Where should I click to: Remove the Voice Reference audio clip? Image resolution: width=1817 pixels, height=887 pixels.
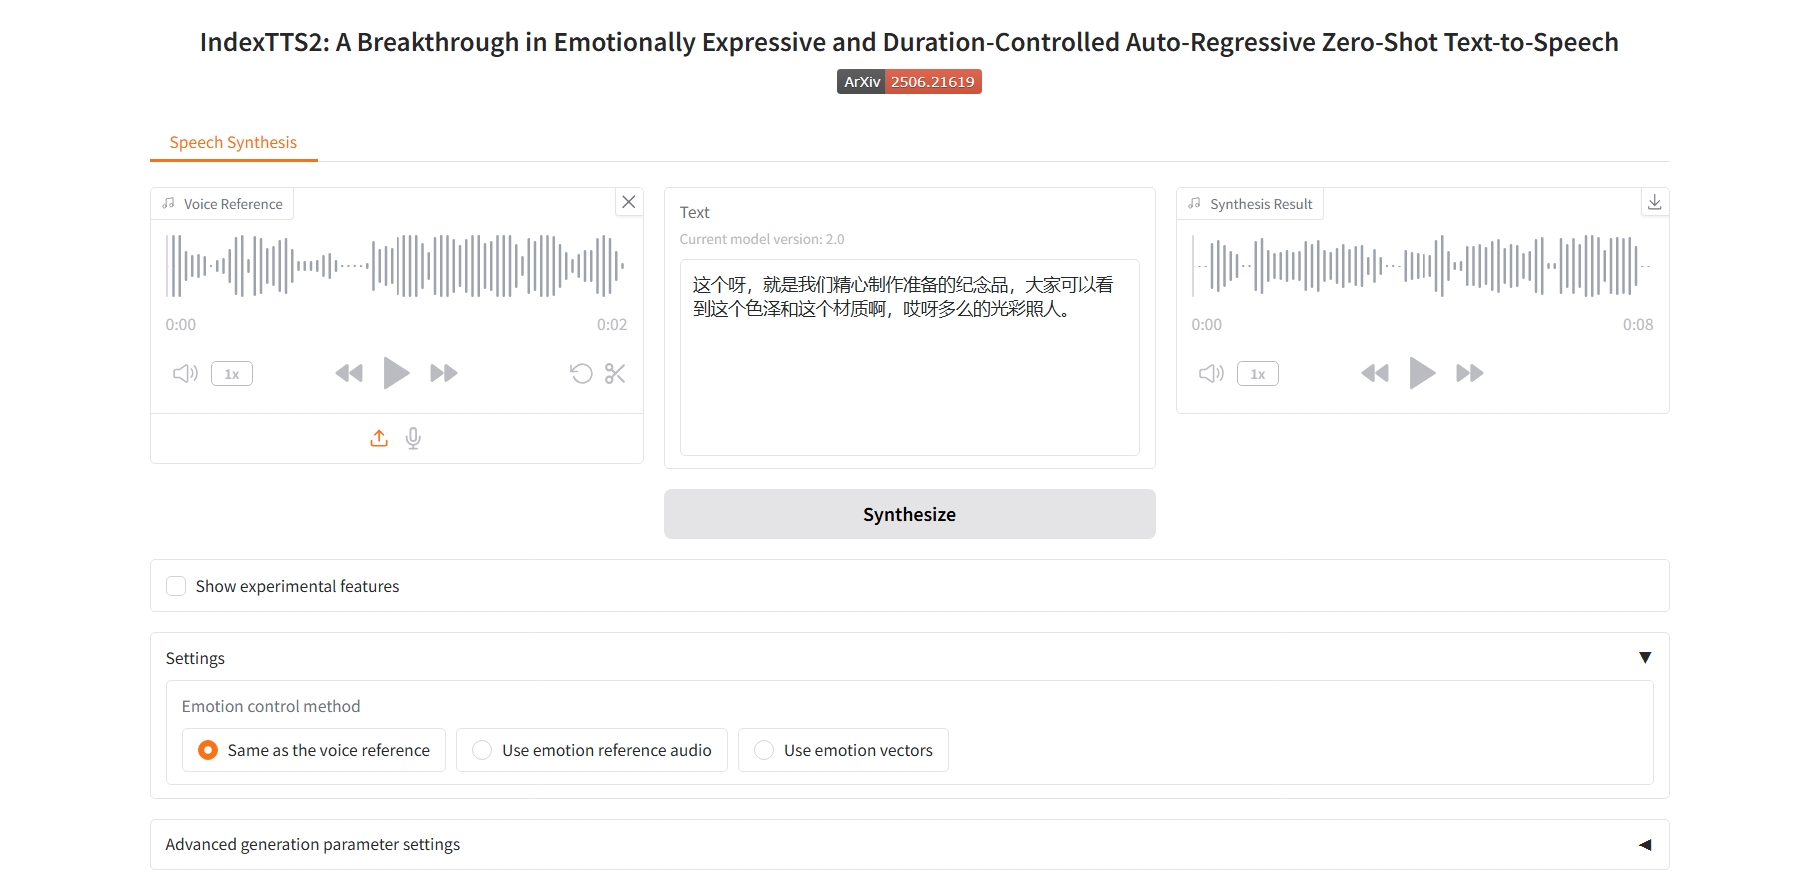(x=629, y=202)
